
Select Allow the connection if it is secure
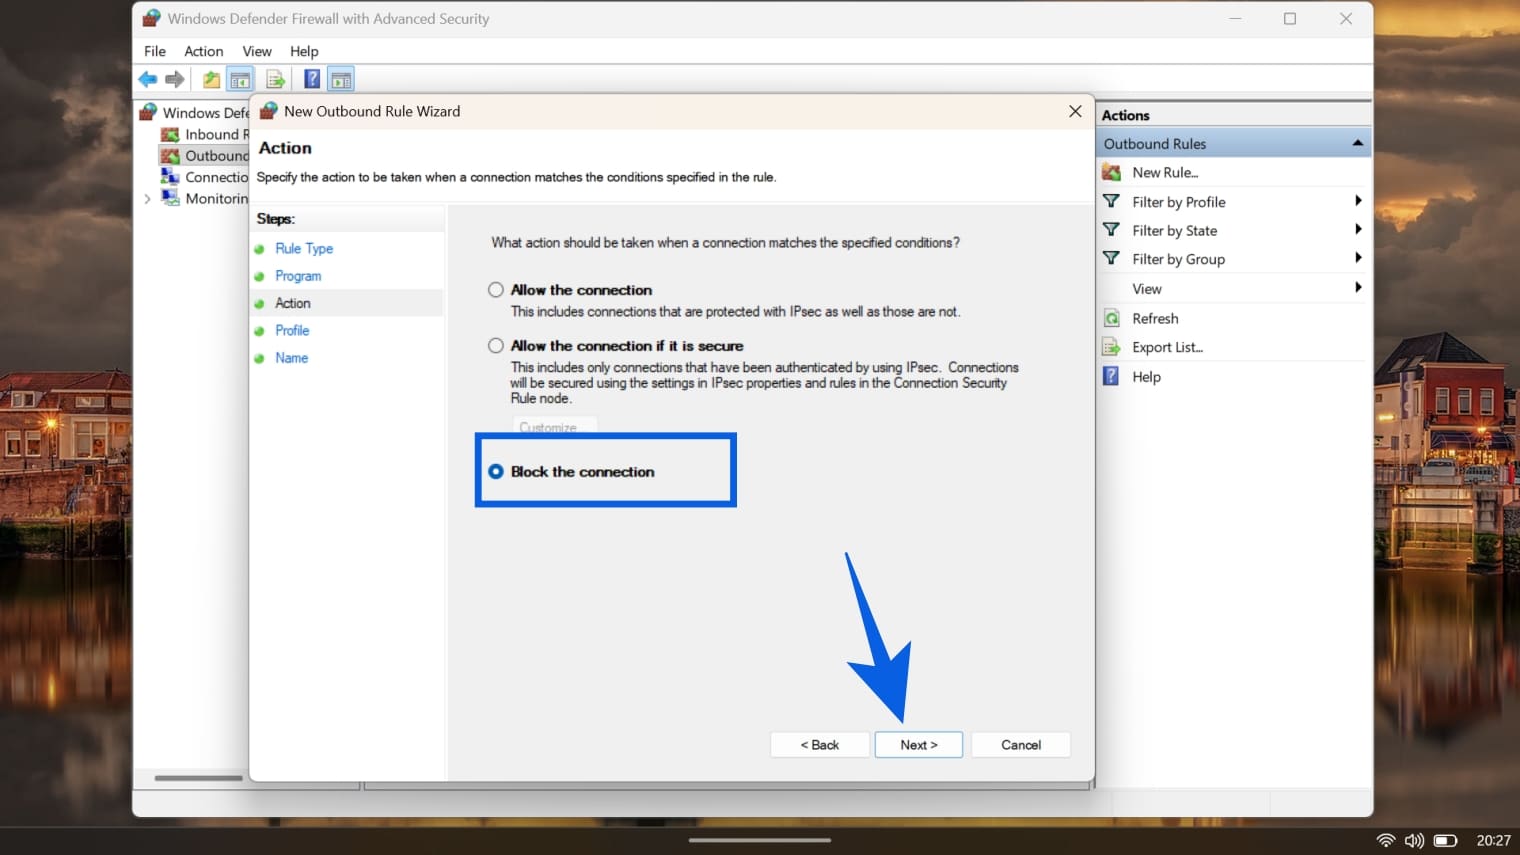pyautogui.click(x=496, y=346)
